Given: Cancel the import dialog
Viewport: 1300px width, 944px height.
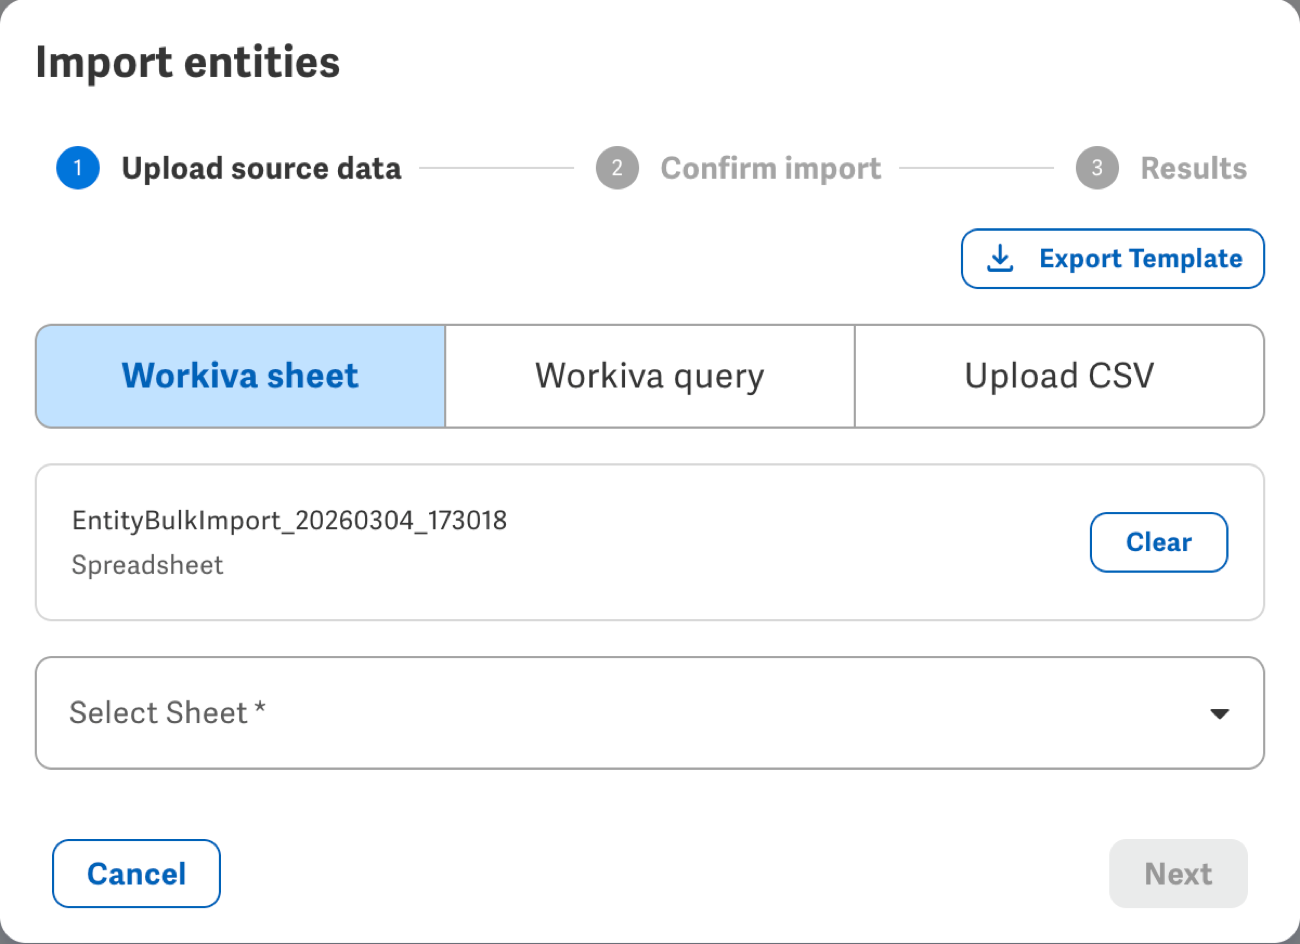Looking at the screenshot, I should point(136,874).
